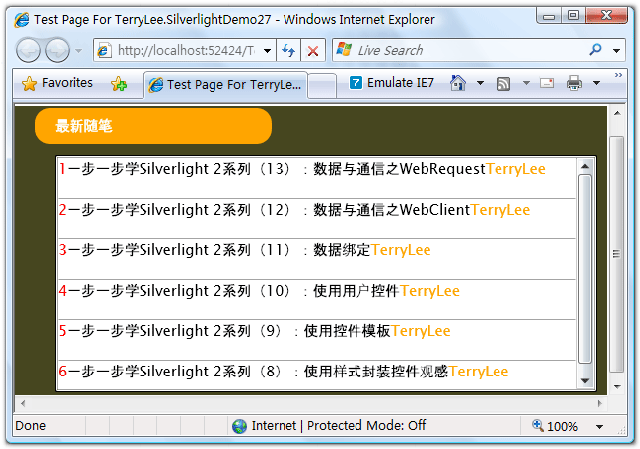
Task: Click the Add to Favorites Bar icon
Action: coord(119,84)
